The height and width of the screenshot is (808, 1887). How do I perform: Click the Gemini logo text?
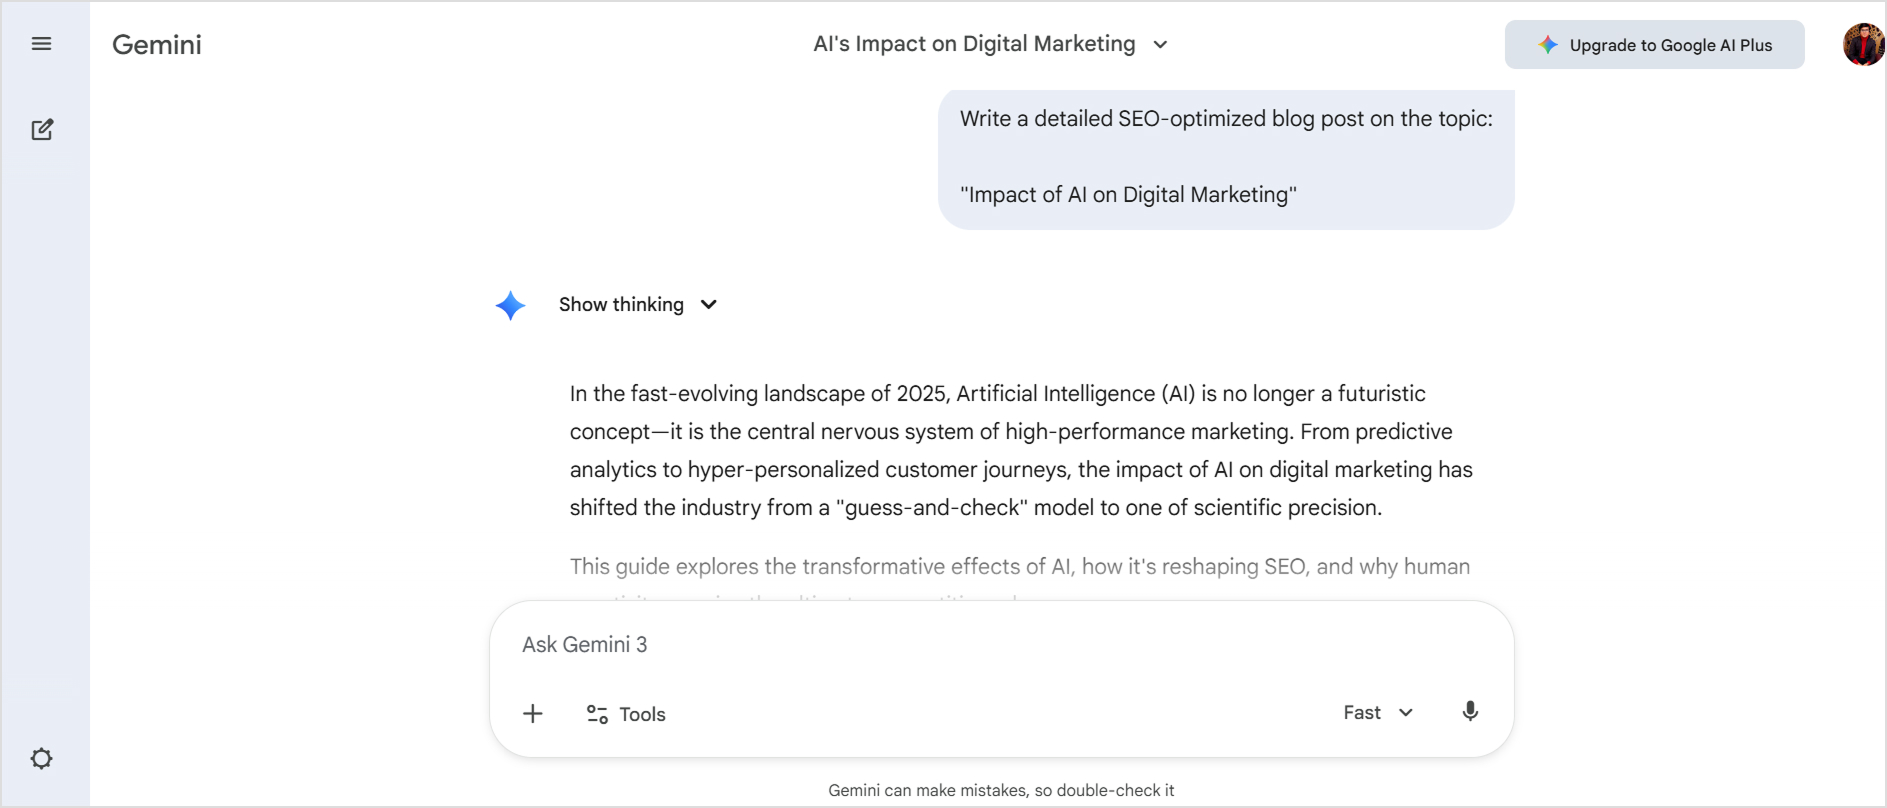(x=157, y=44)
